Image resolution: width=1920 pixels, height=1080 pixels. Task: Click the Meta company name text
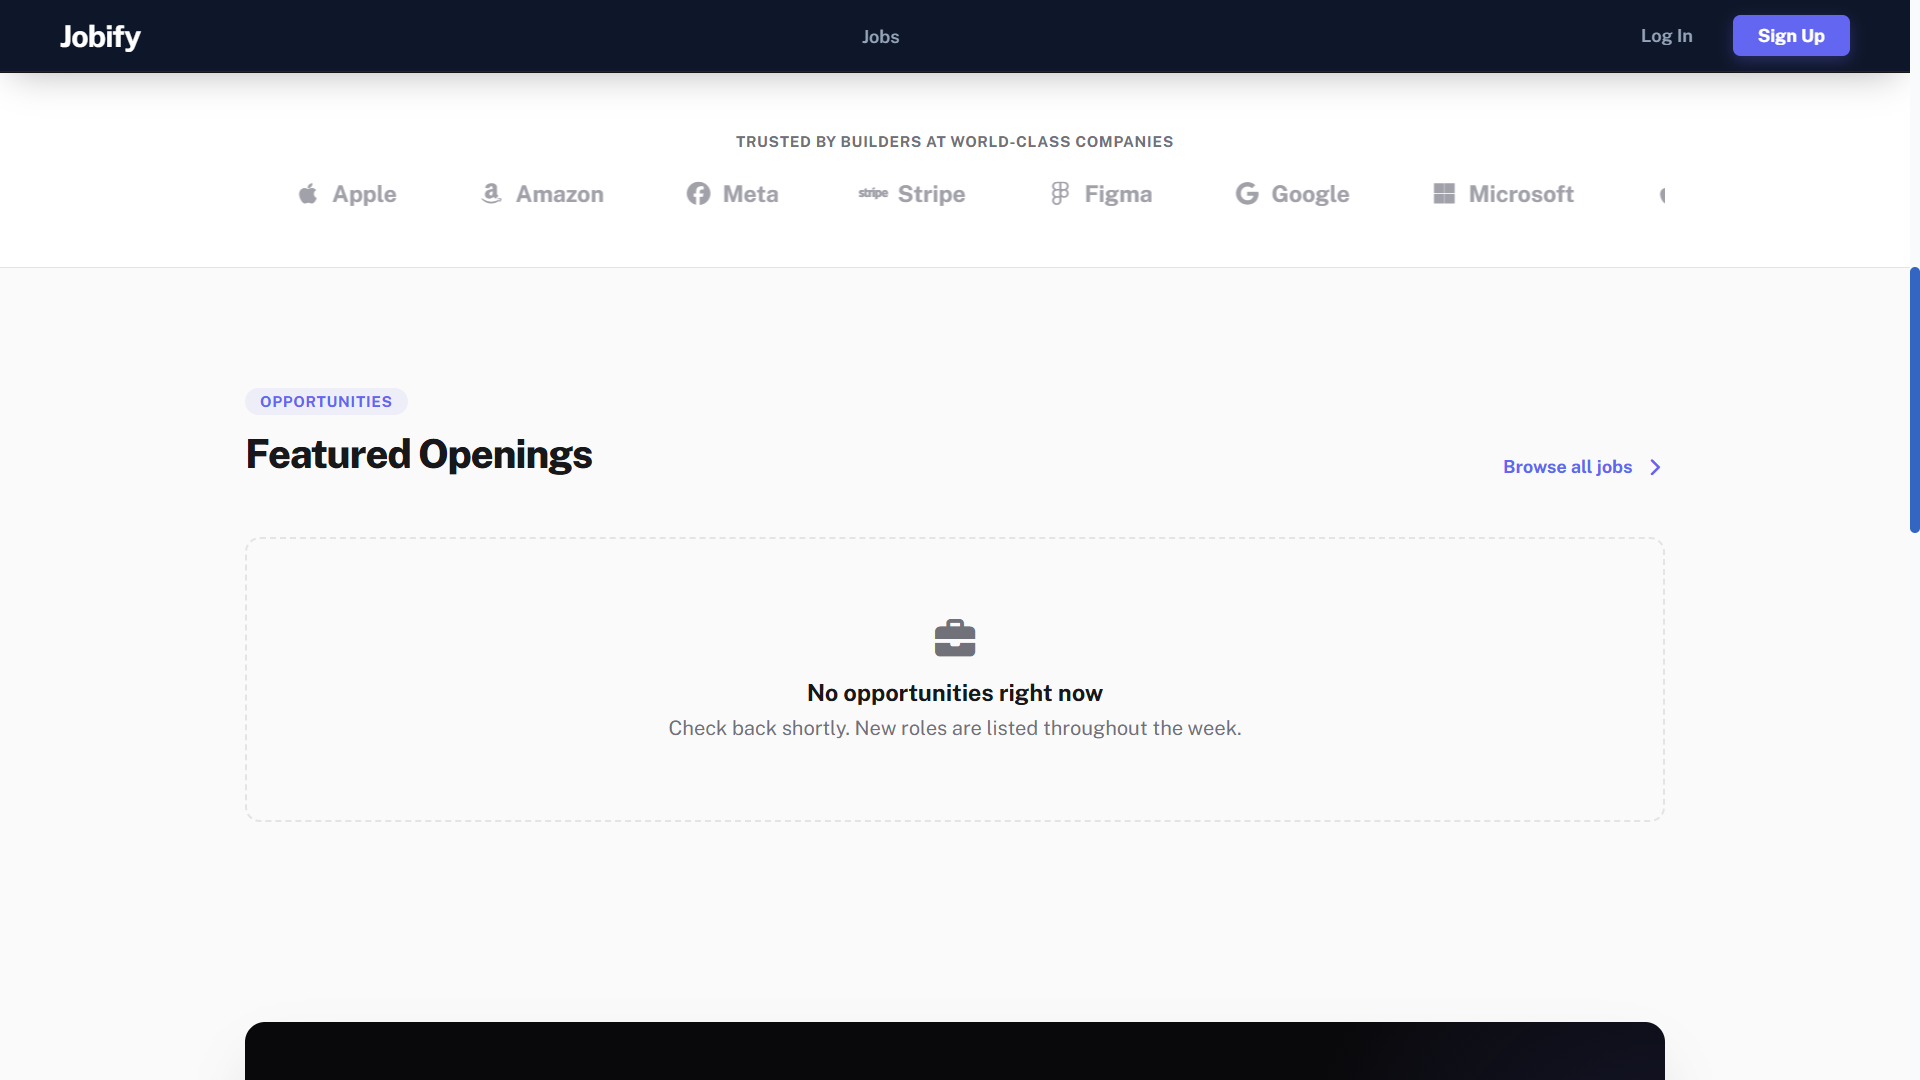[x=751, y=194]
